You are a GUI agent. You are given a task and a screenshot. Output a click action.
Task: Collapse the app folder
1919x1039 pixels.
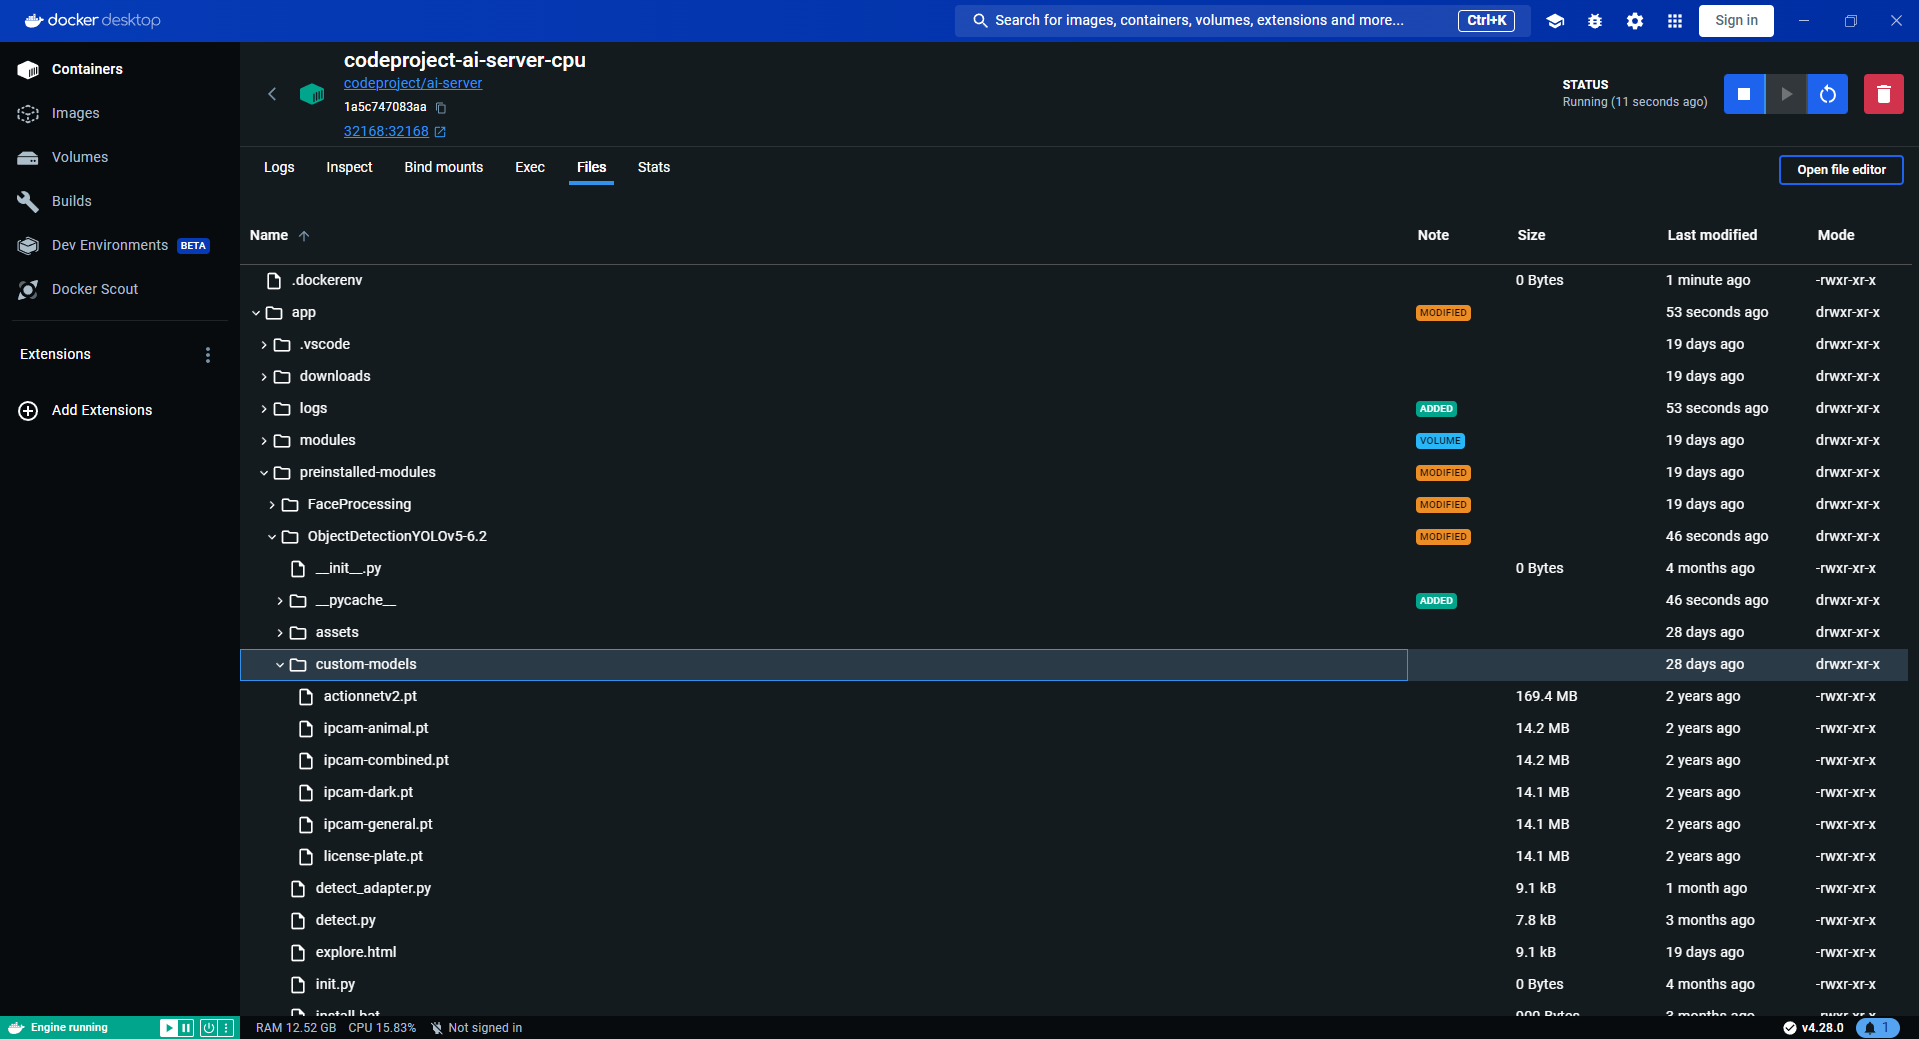[x=256, y=313]
